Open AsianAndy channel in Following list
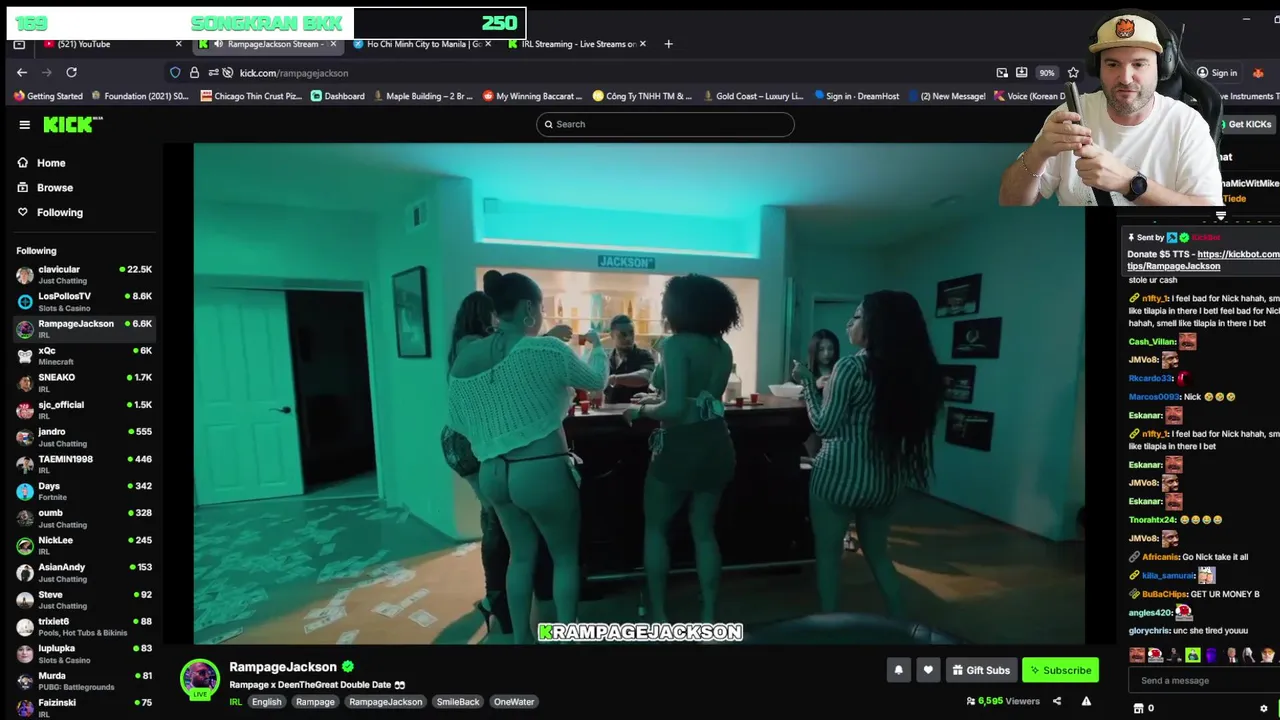1280x720 pixels. coord(84,572)
